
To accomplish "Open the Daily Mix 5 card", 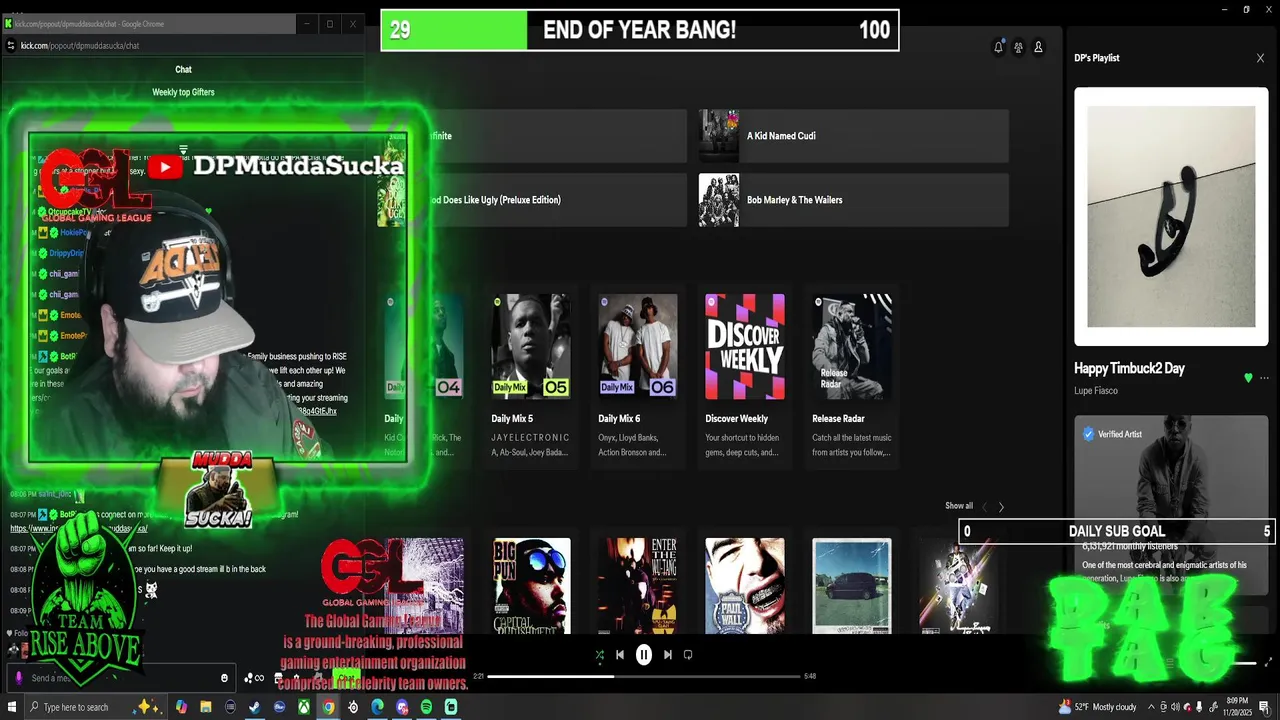I will pos(531,378).
